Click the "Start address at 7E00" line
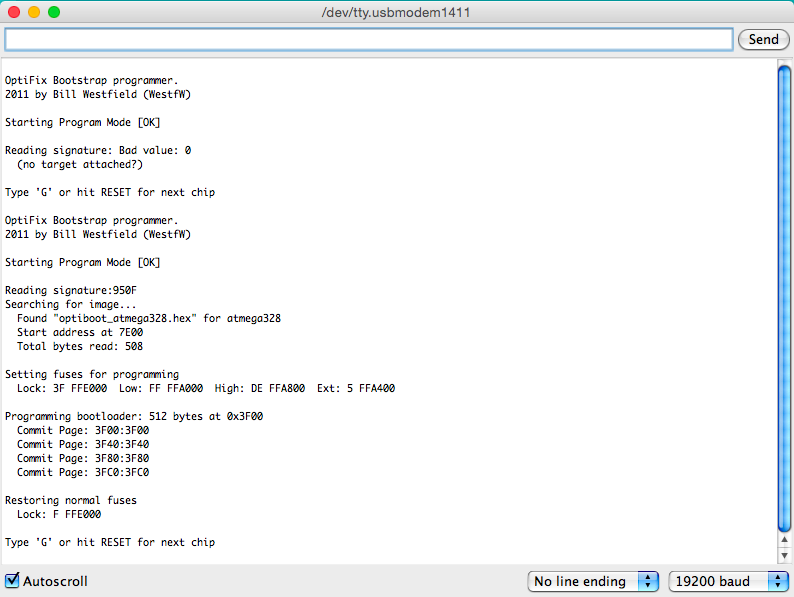Image resolution: width=794 pixels, height=597 pixels. pos(80,333)
